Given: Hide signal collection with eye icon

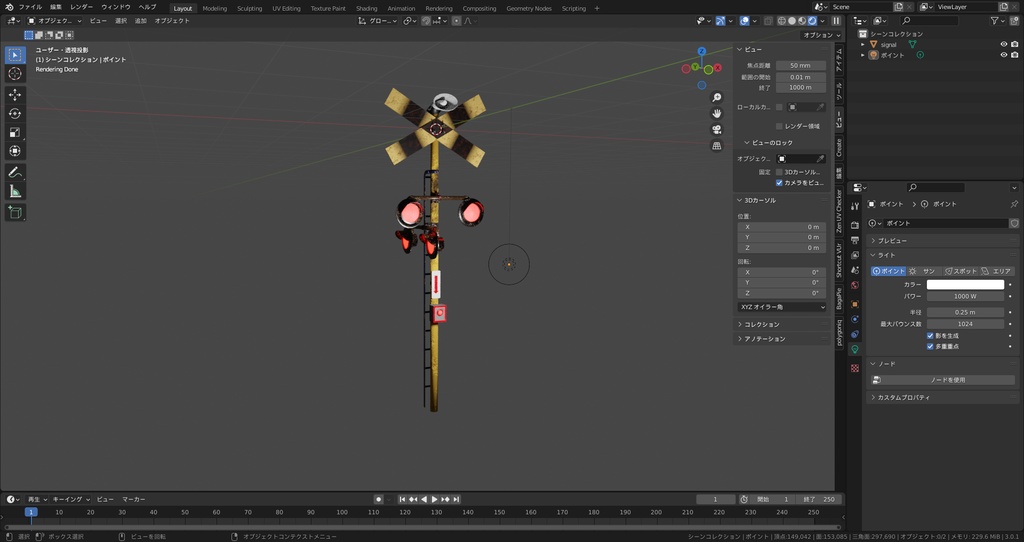Looking at the screenshot, I should coord(1004,44).
